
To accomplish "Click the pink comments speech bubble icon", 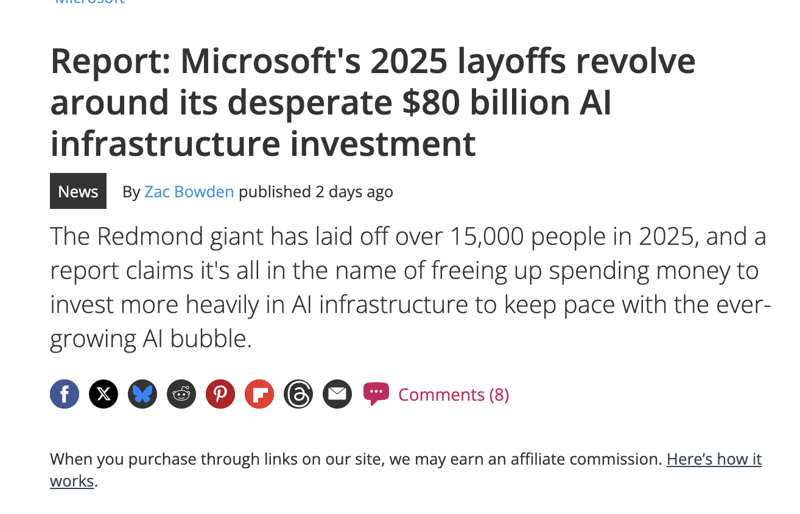I will (376, 394).
